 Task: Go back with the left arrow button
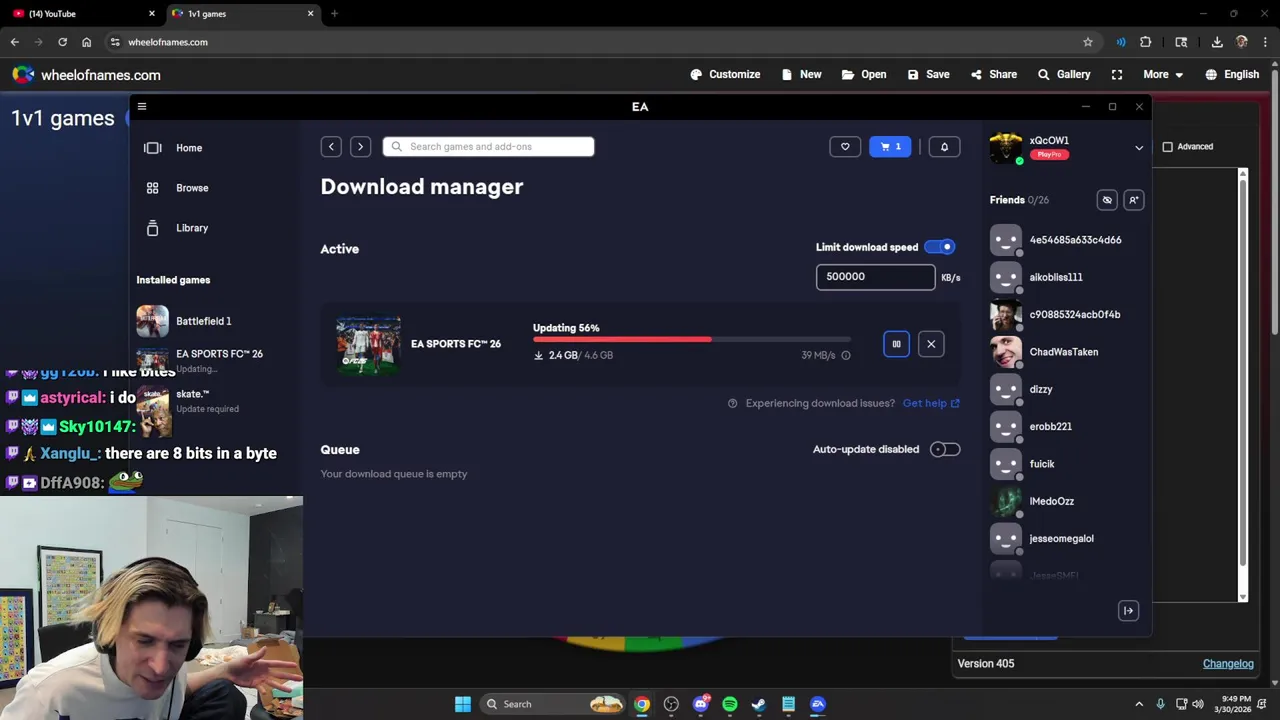[331, 147]
